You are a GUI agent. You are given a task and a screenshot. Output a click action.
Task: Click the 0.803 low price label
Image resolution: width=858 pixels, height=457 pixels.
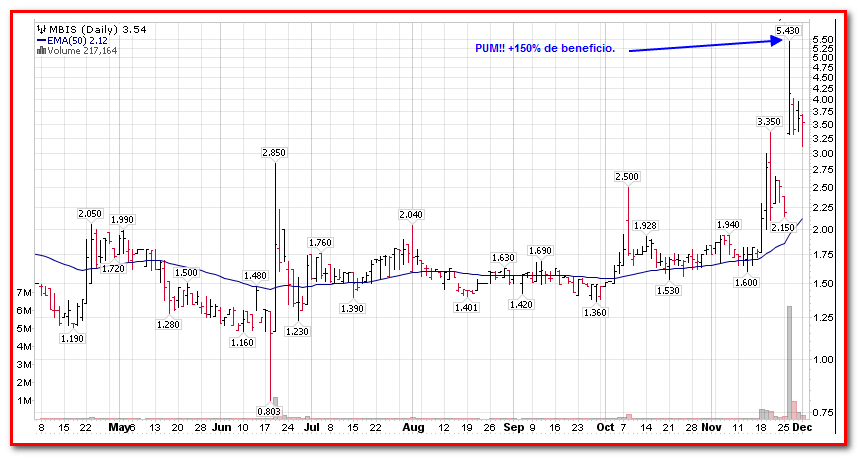(x=269, y=412)
